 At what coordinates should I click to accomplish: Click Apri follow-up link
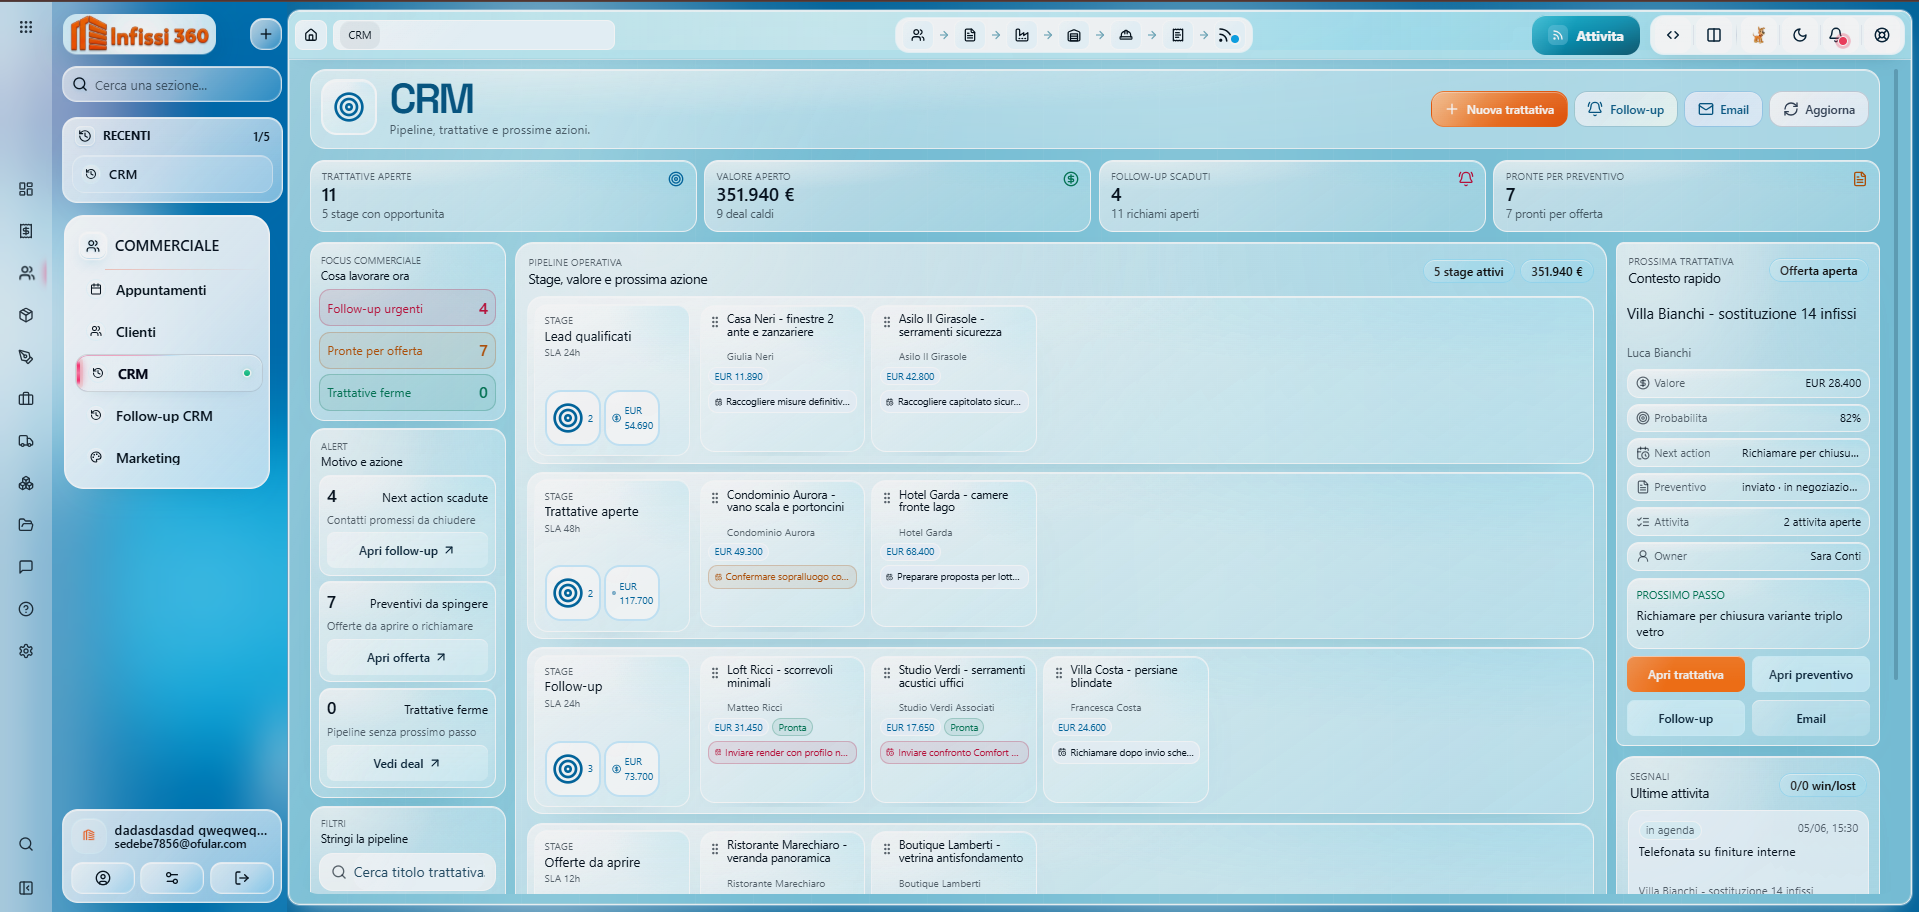pos(407,551)
